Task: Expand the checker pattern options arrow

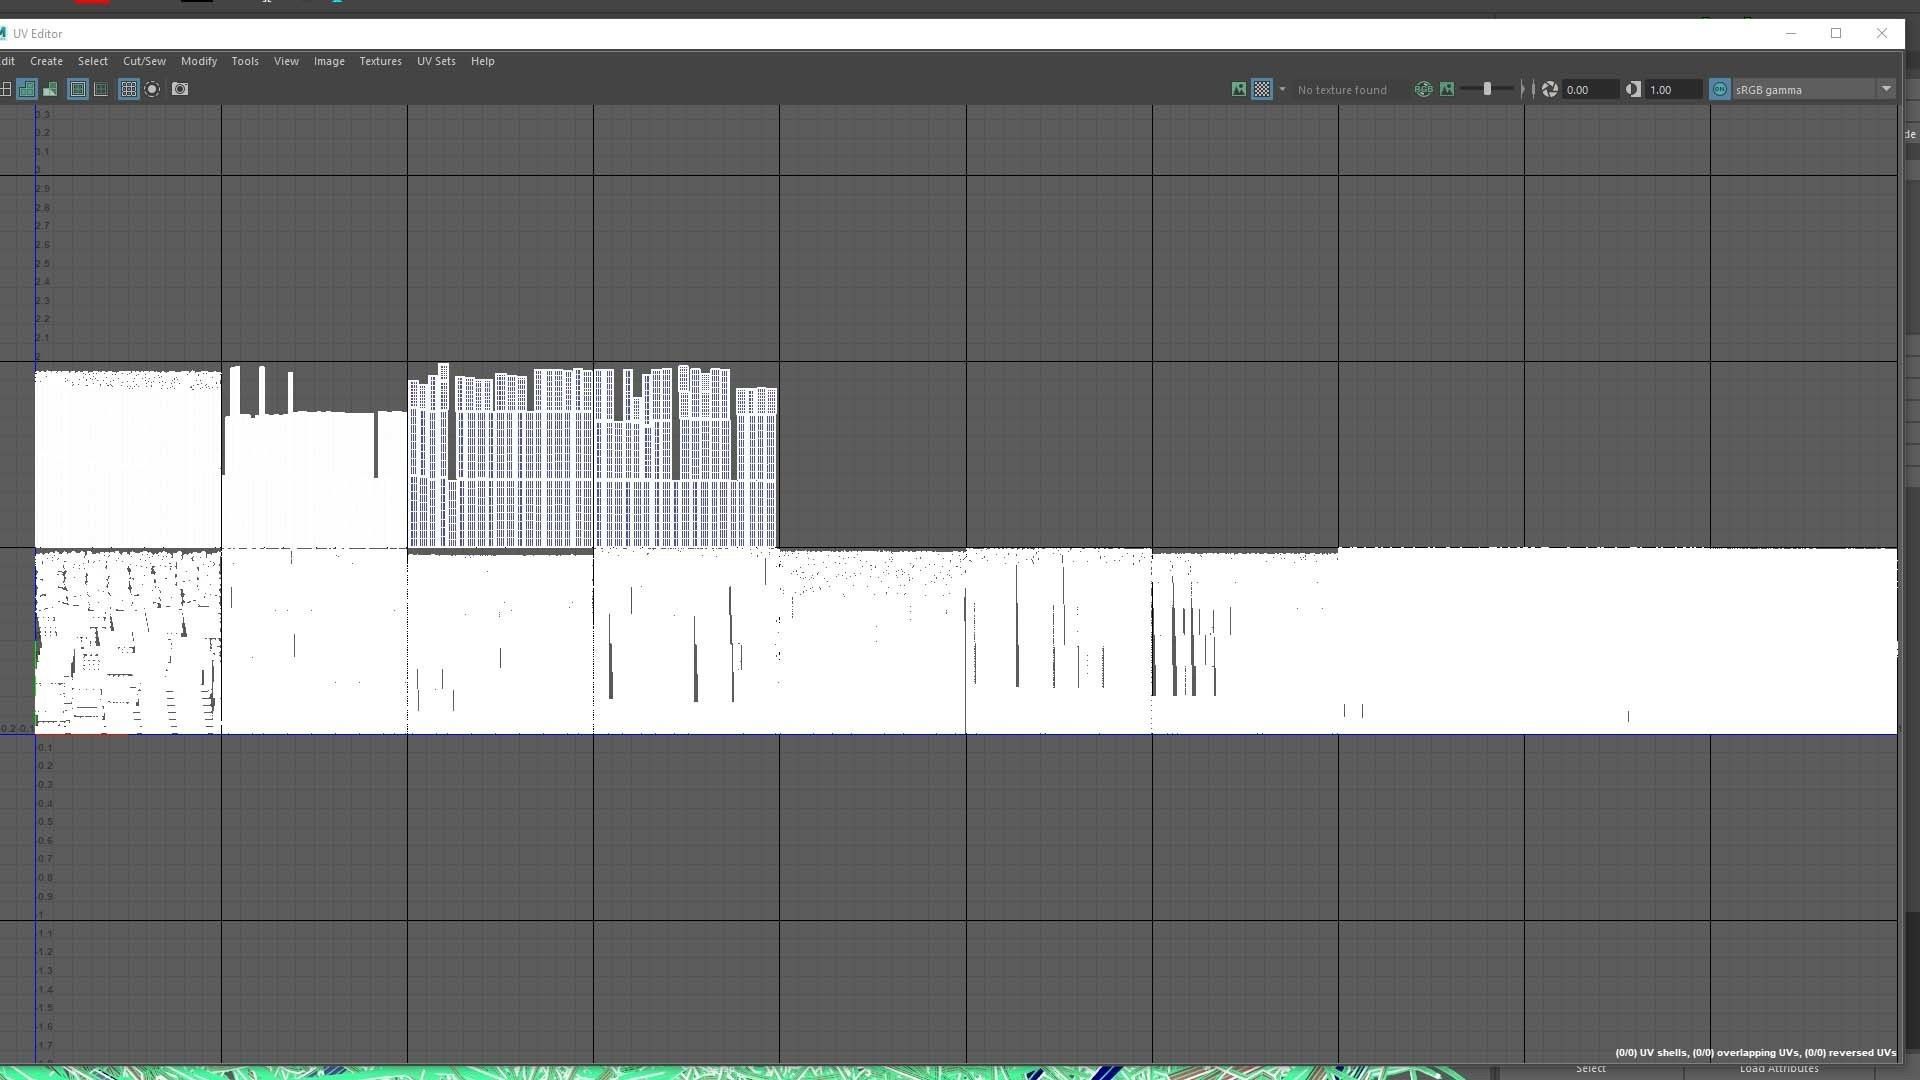Action: pyautogui.click(x=1282, y=89)
